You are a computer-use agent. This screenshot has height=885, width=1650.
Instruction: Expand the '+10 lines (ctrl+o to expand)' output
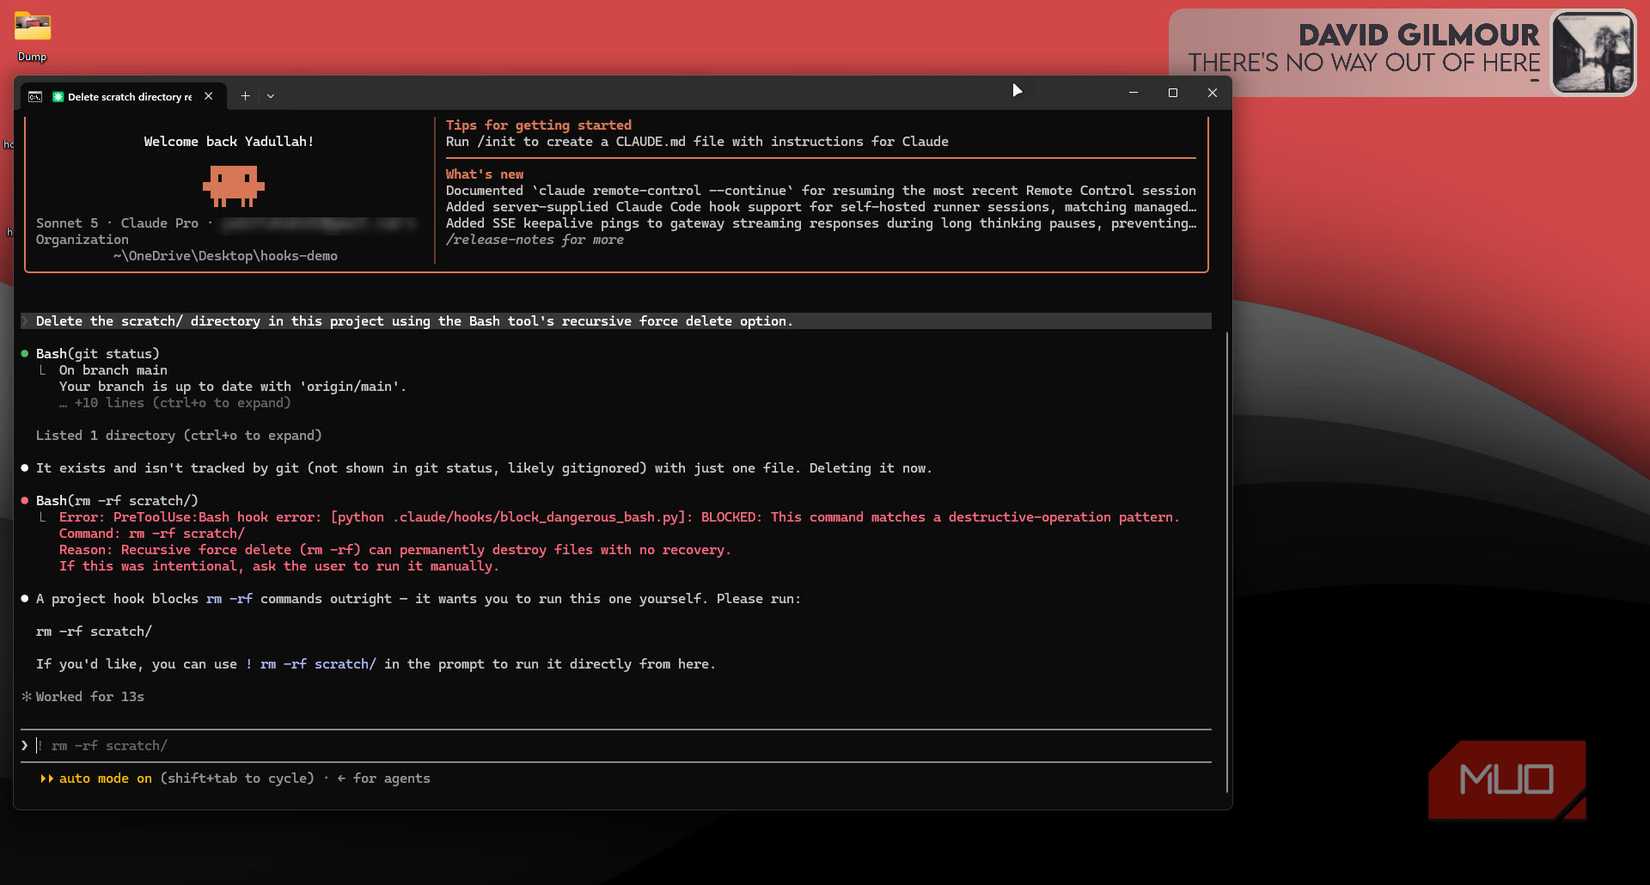(x=175, y=403)
